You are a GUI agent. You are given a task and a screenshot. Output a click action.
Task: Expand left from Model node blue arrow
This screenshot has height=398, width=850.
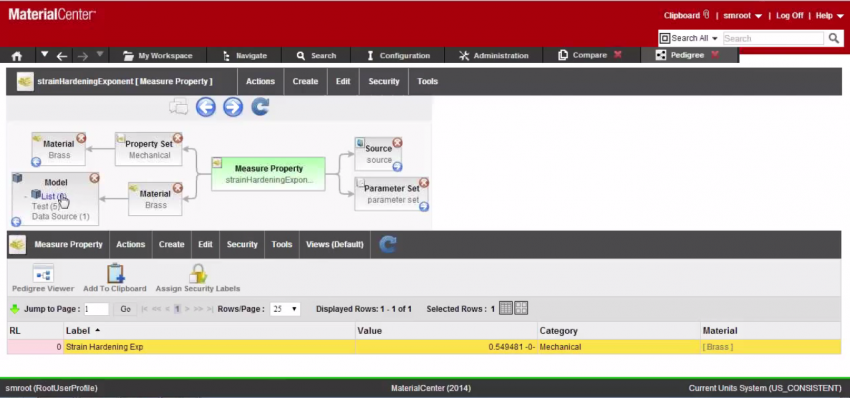pos(16,222)
